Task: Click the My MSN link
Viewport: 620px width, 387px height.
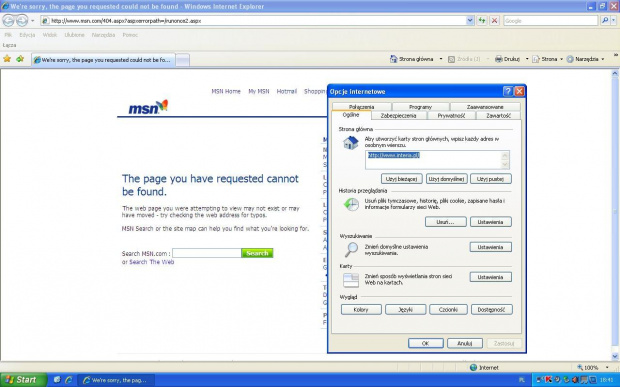Action: (259, 91)
